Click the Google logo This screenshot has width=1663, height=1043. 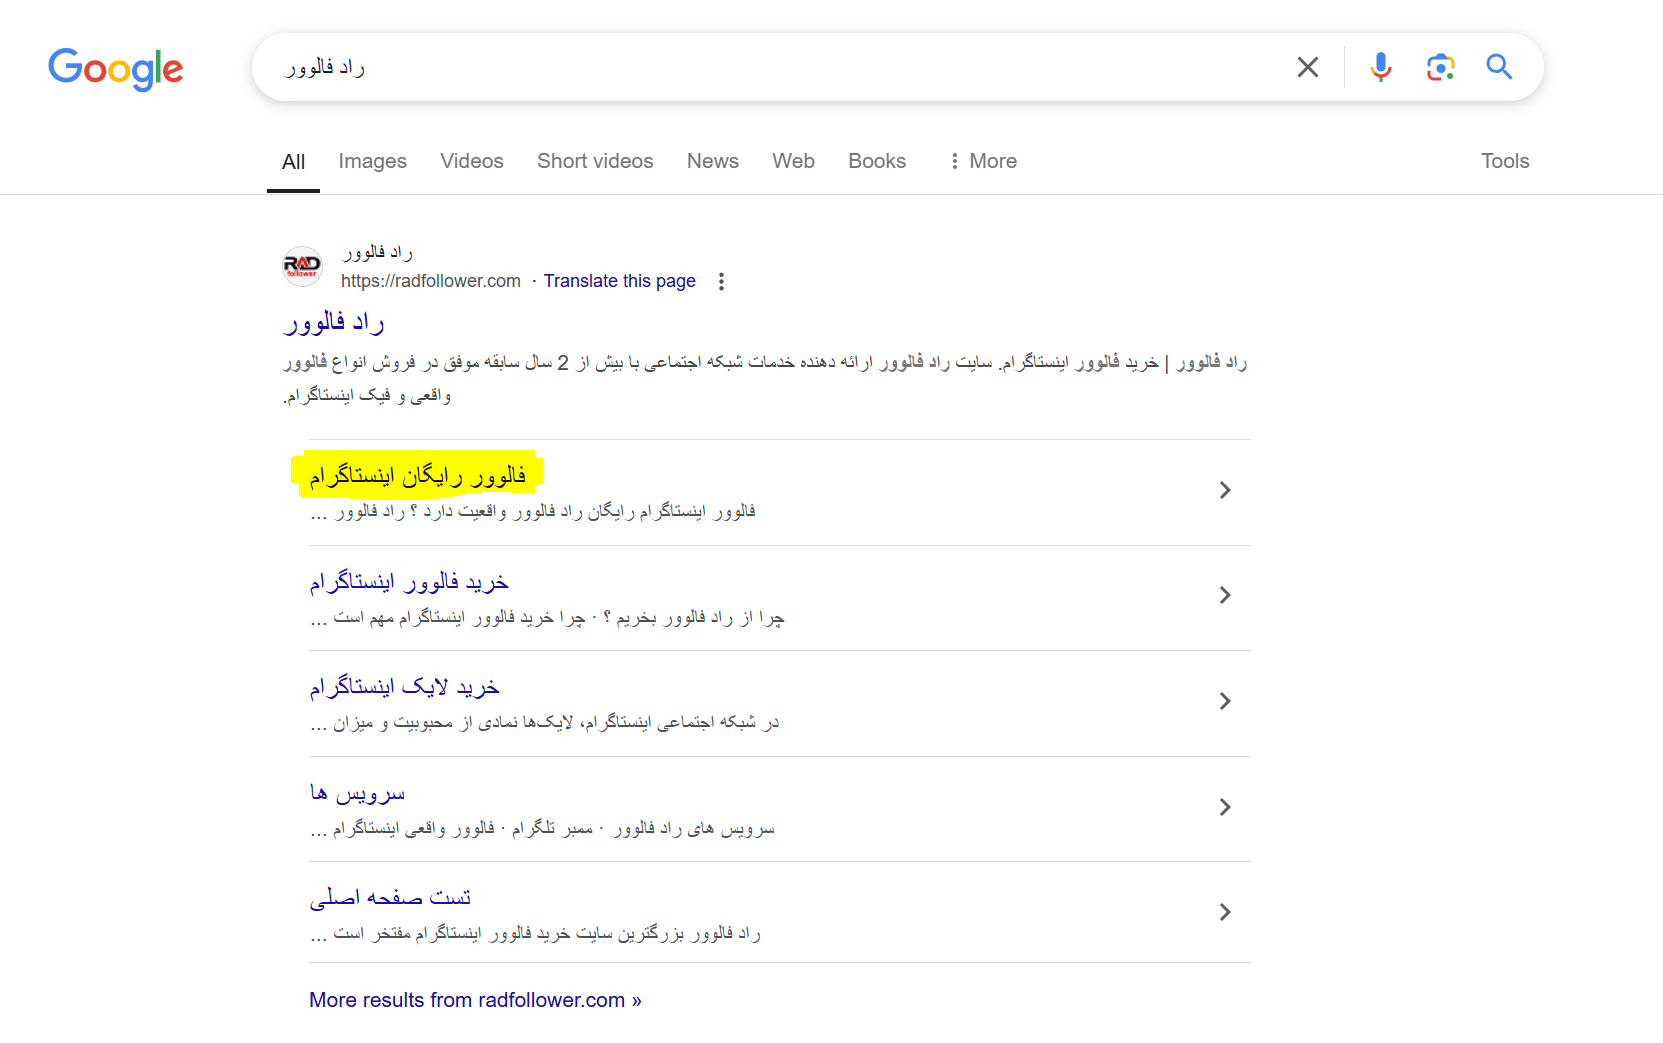pyautogui.click(x=115, y=68)
